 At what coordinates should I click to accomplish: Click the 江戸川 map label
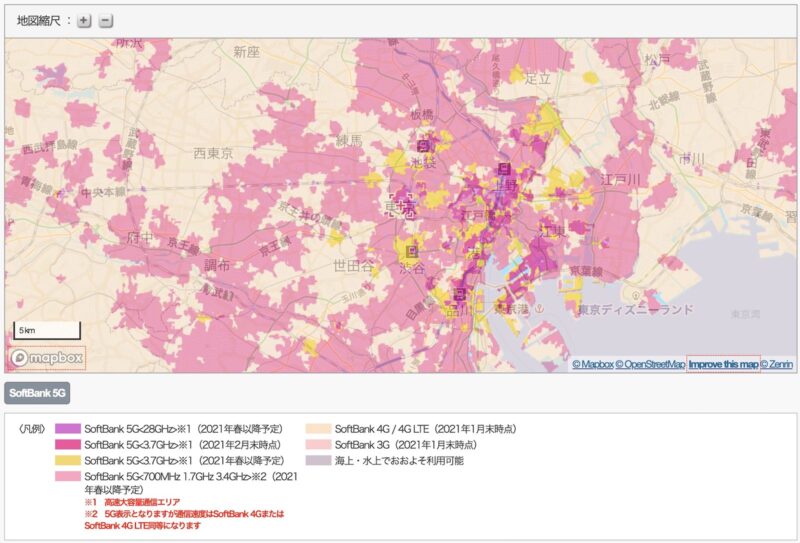(x=620, y=180)
